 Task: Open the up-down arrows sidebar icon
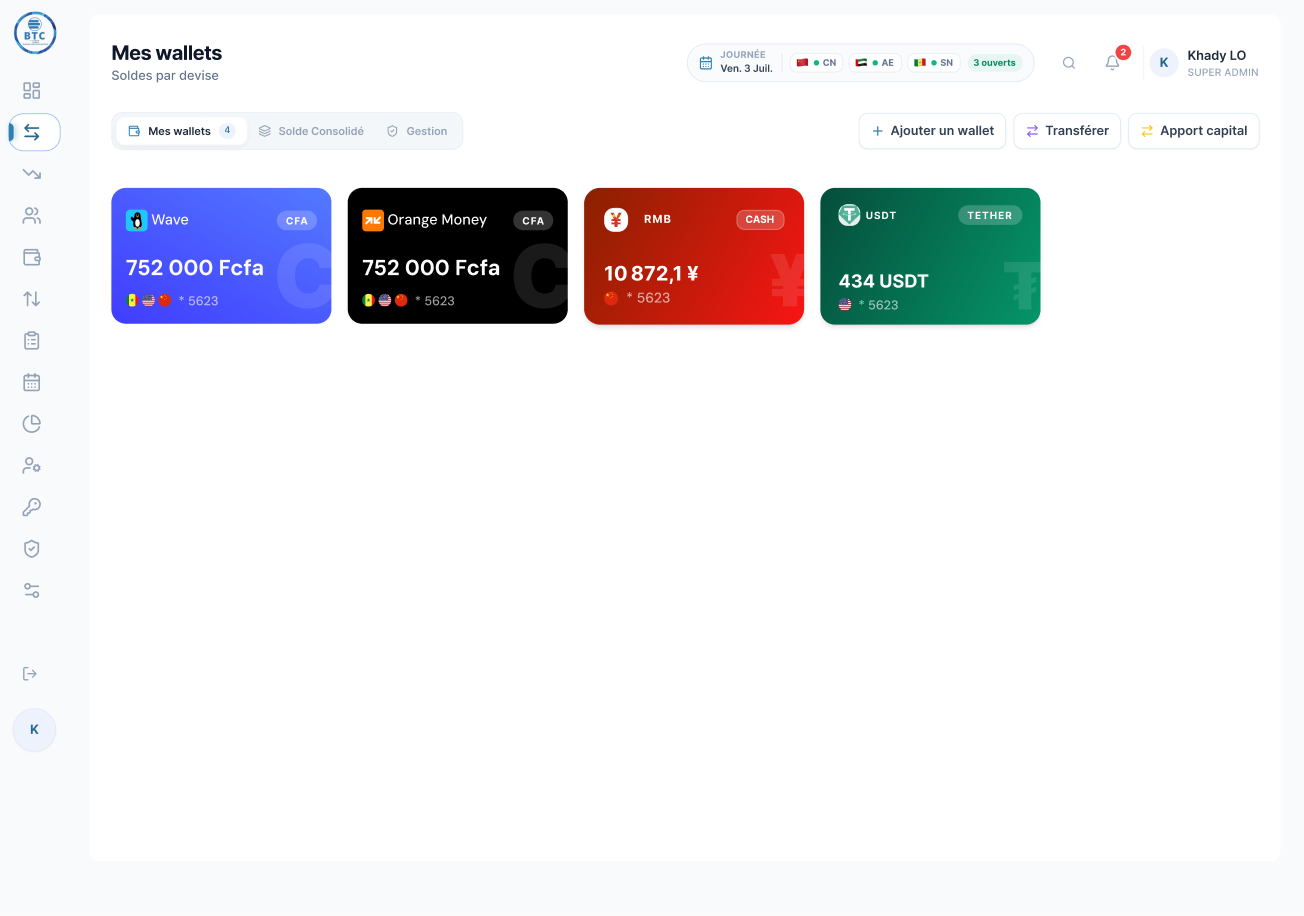(32, 299)
